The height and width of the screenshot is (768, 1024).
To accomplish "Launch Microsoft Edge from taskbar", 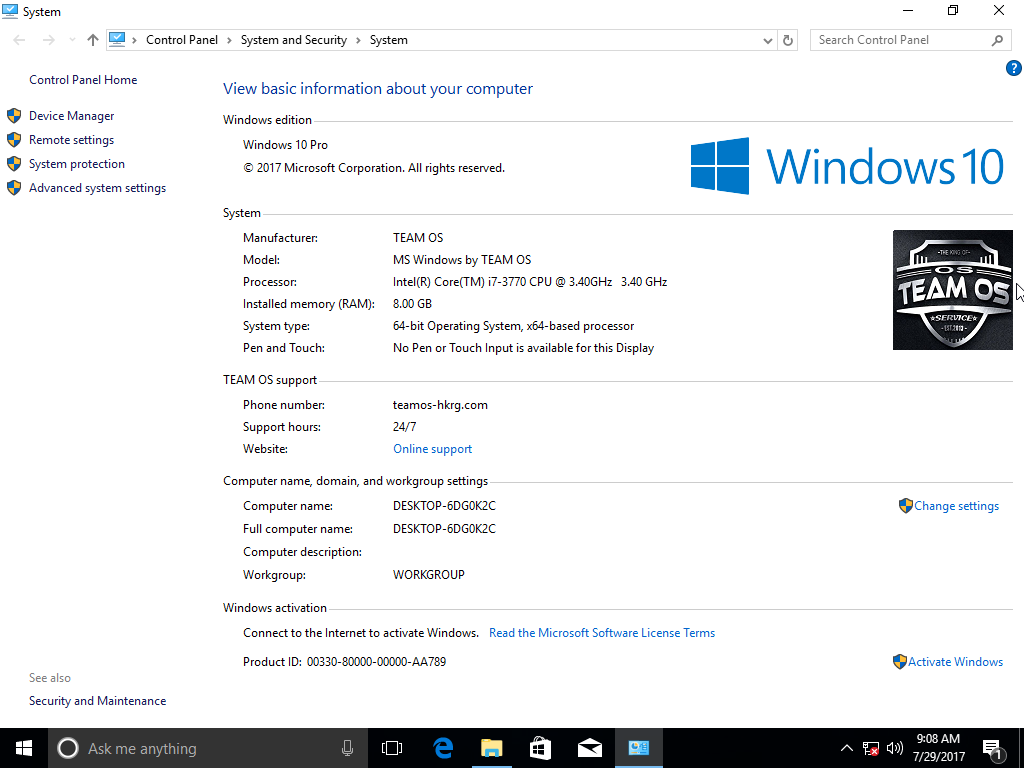I will point(443,748).
